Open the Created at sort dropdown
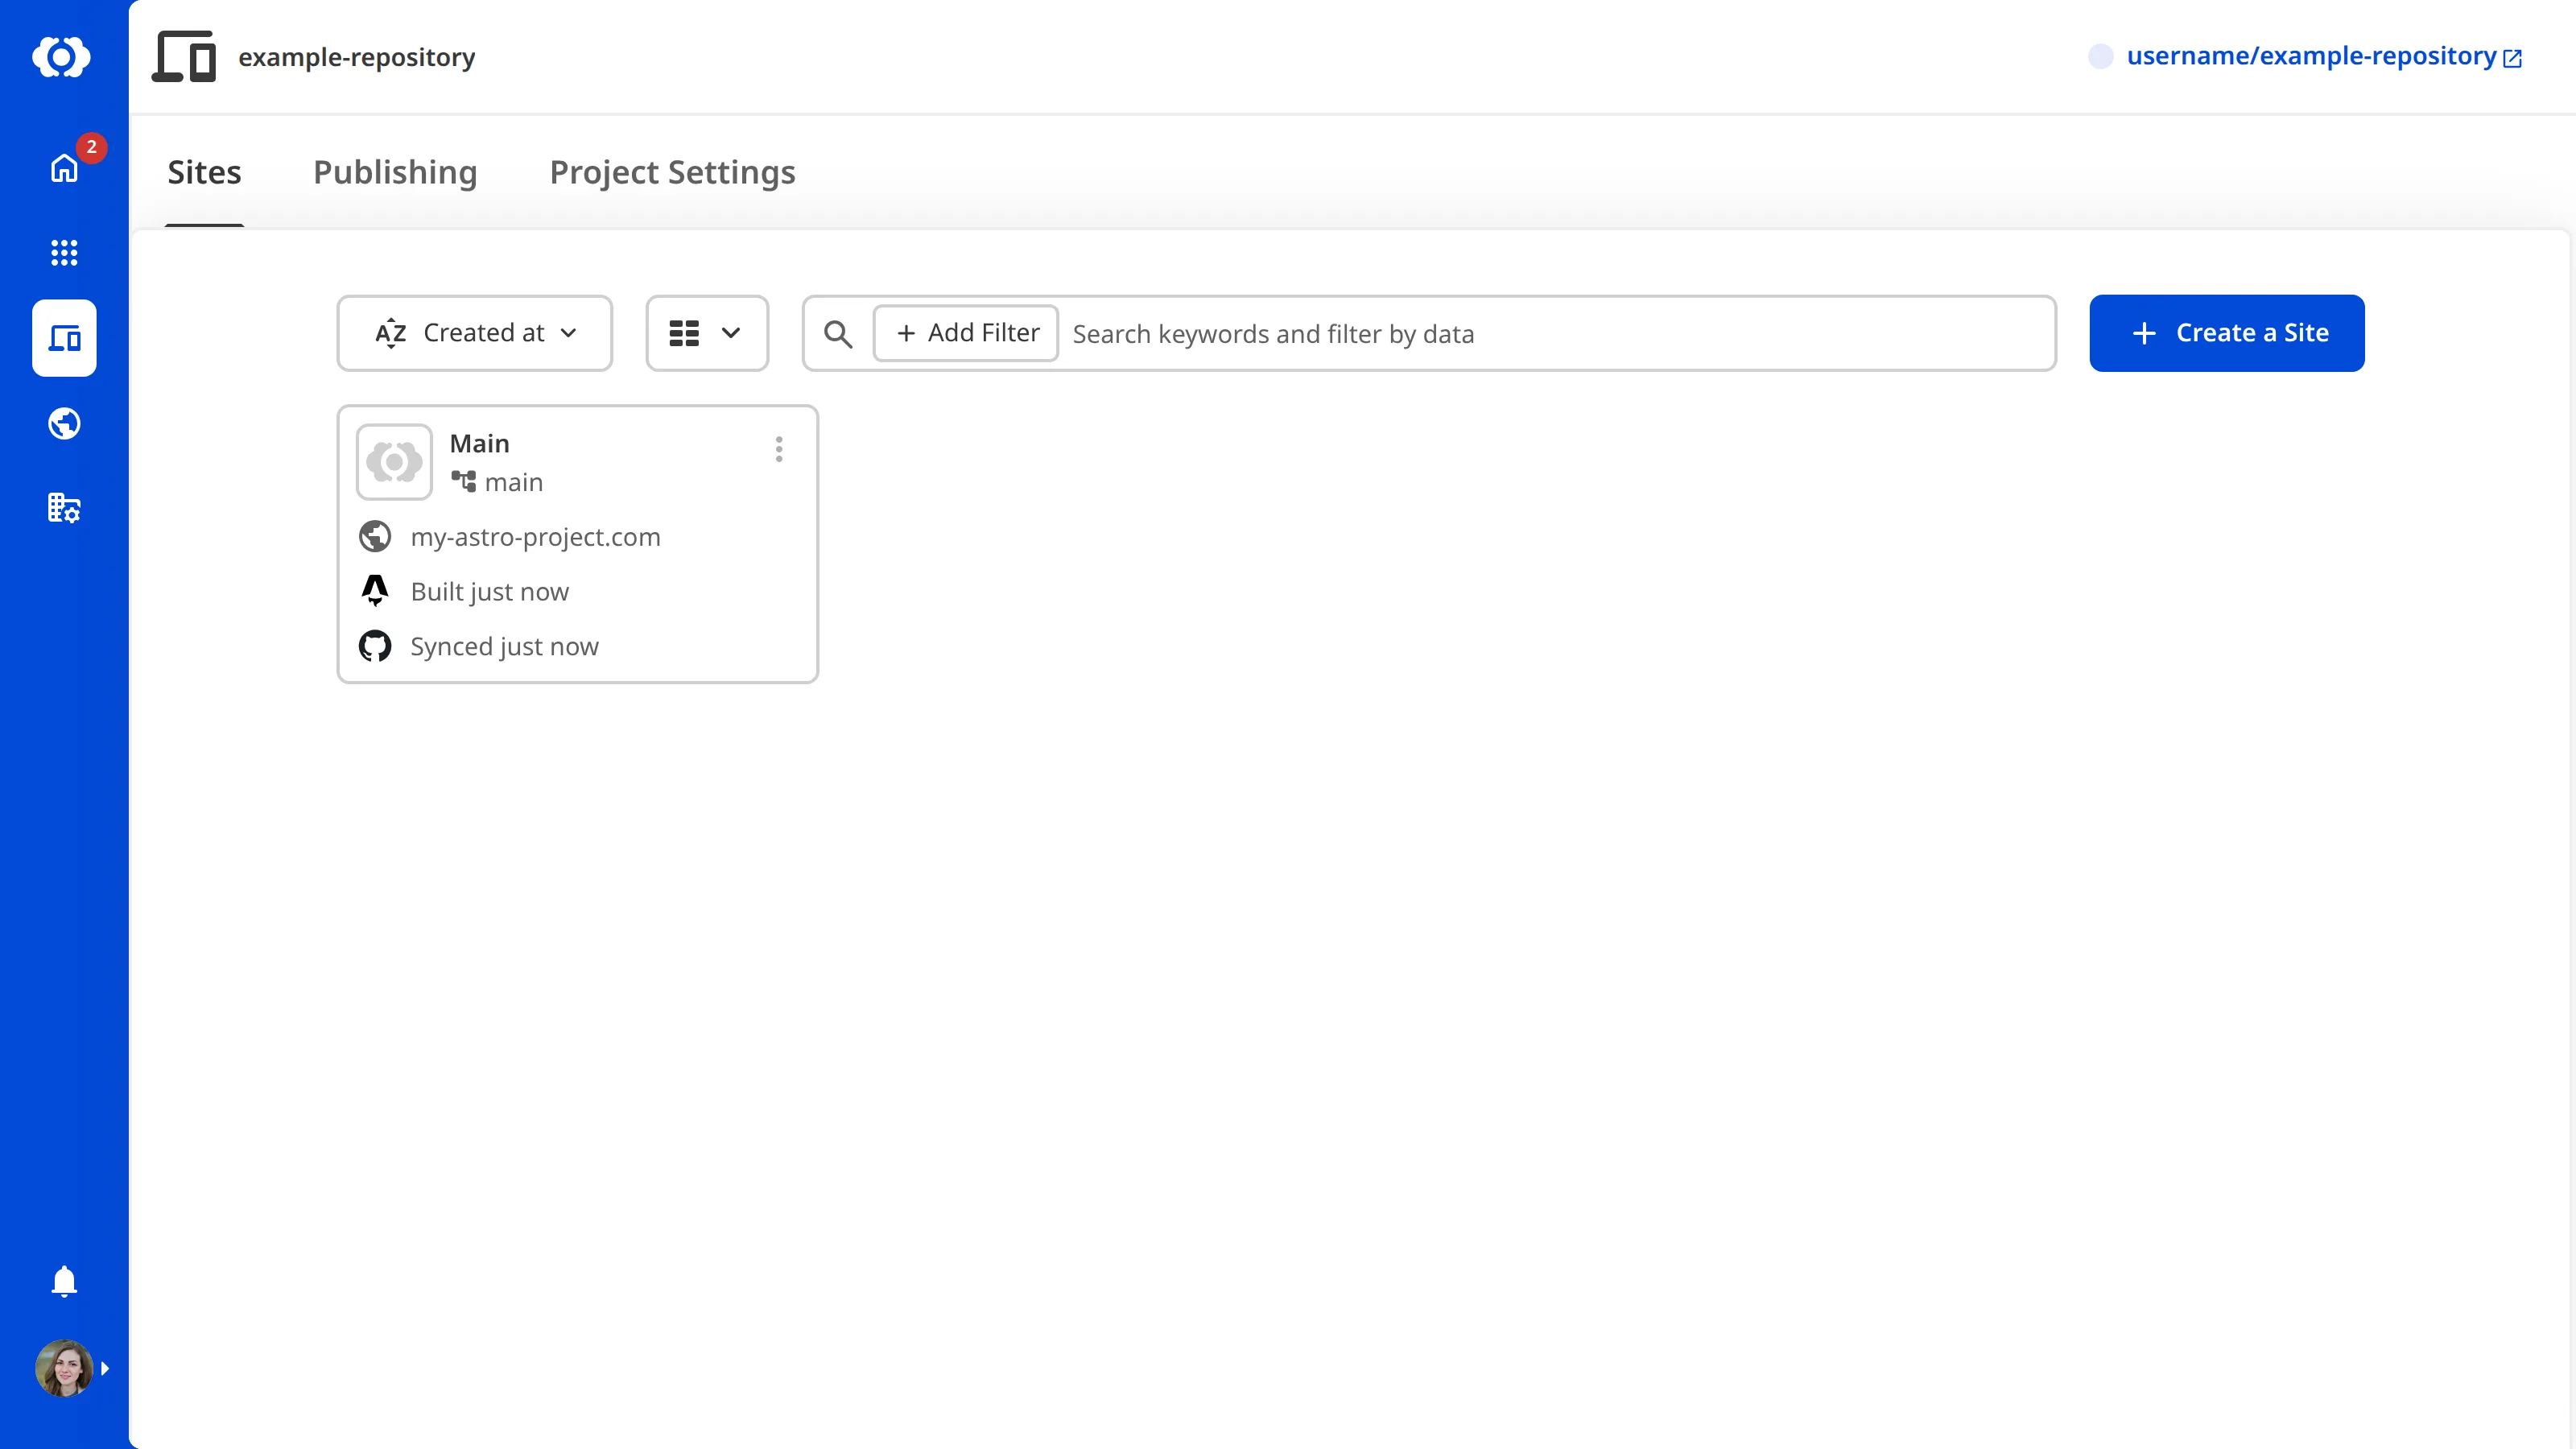This screenshot has width=2576, height=1449. (x=474, y=333)
